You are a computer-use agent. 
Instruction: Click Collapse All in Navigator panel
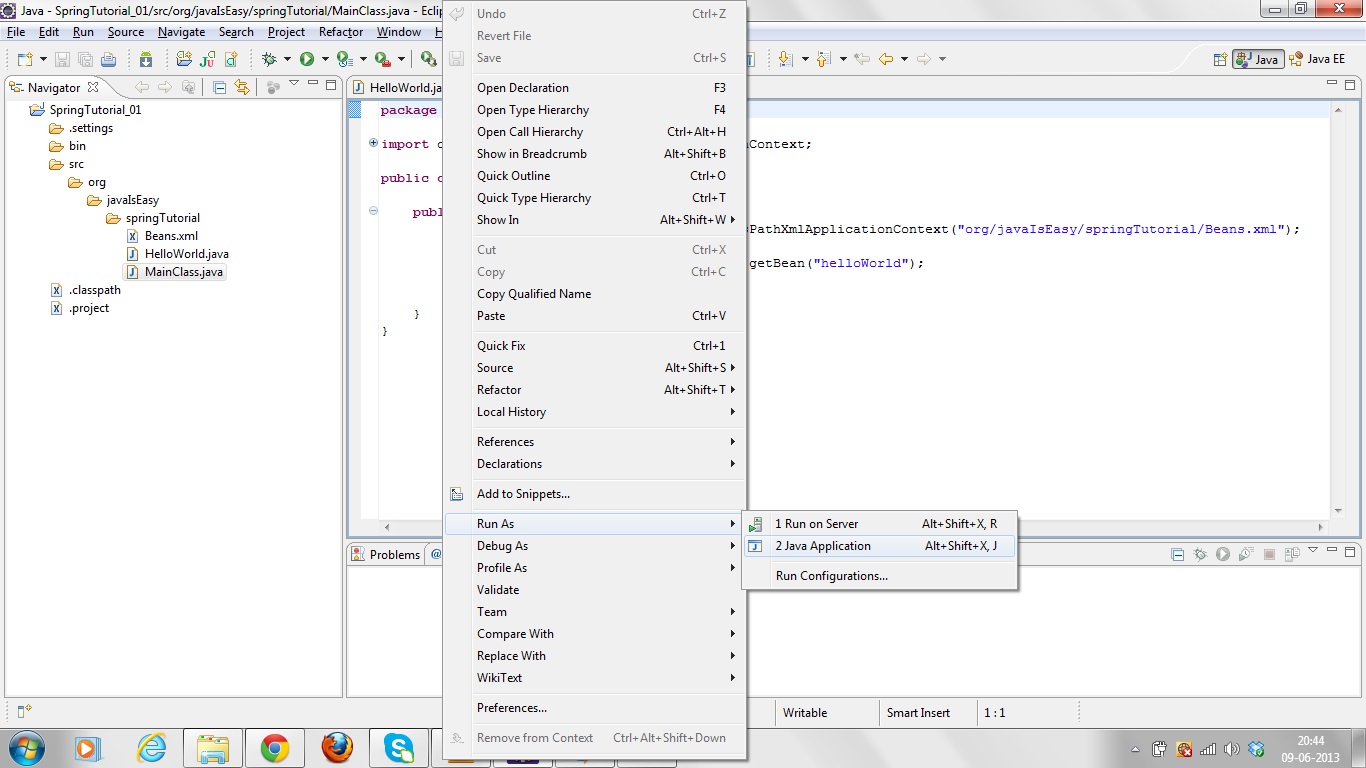(x=219, y=87)
